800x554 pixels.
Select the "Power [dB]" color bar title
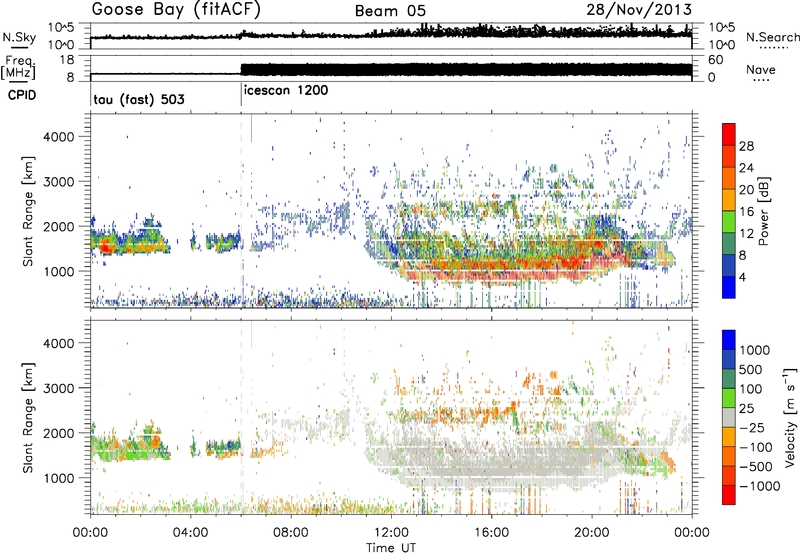[764, 211]
